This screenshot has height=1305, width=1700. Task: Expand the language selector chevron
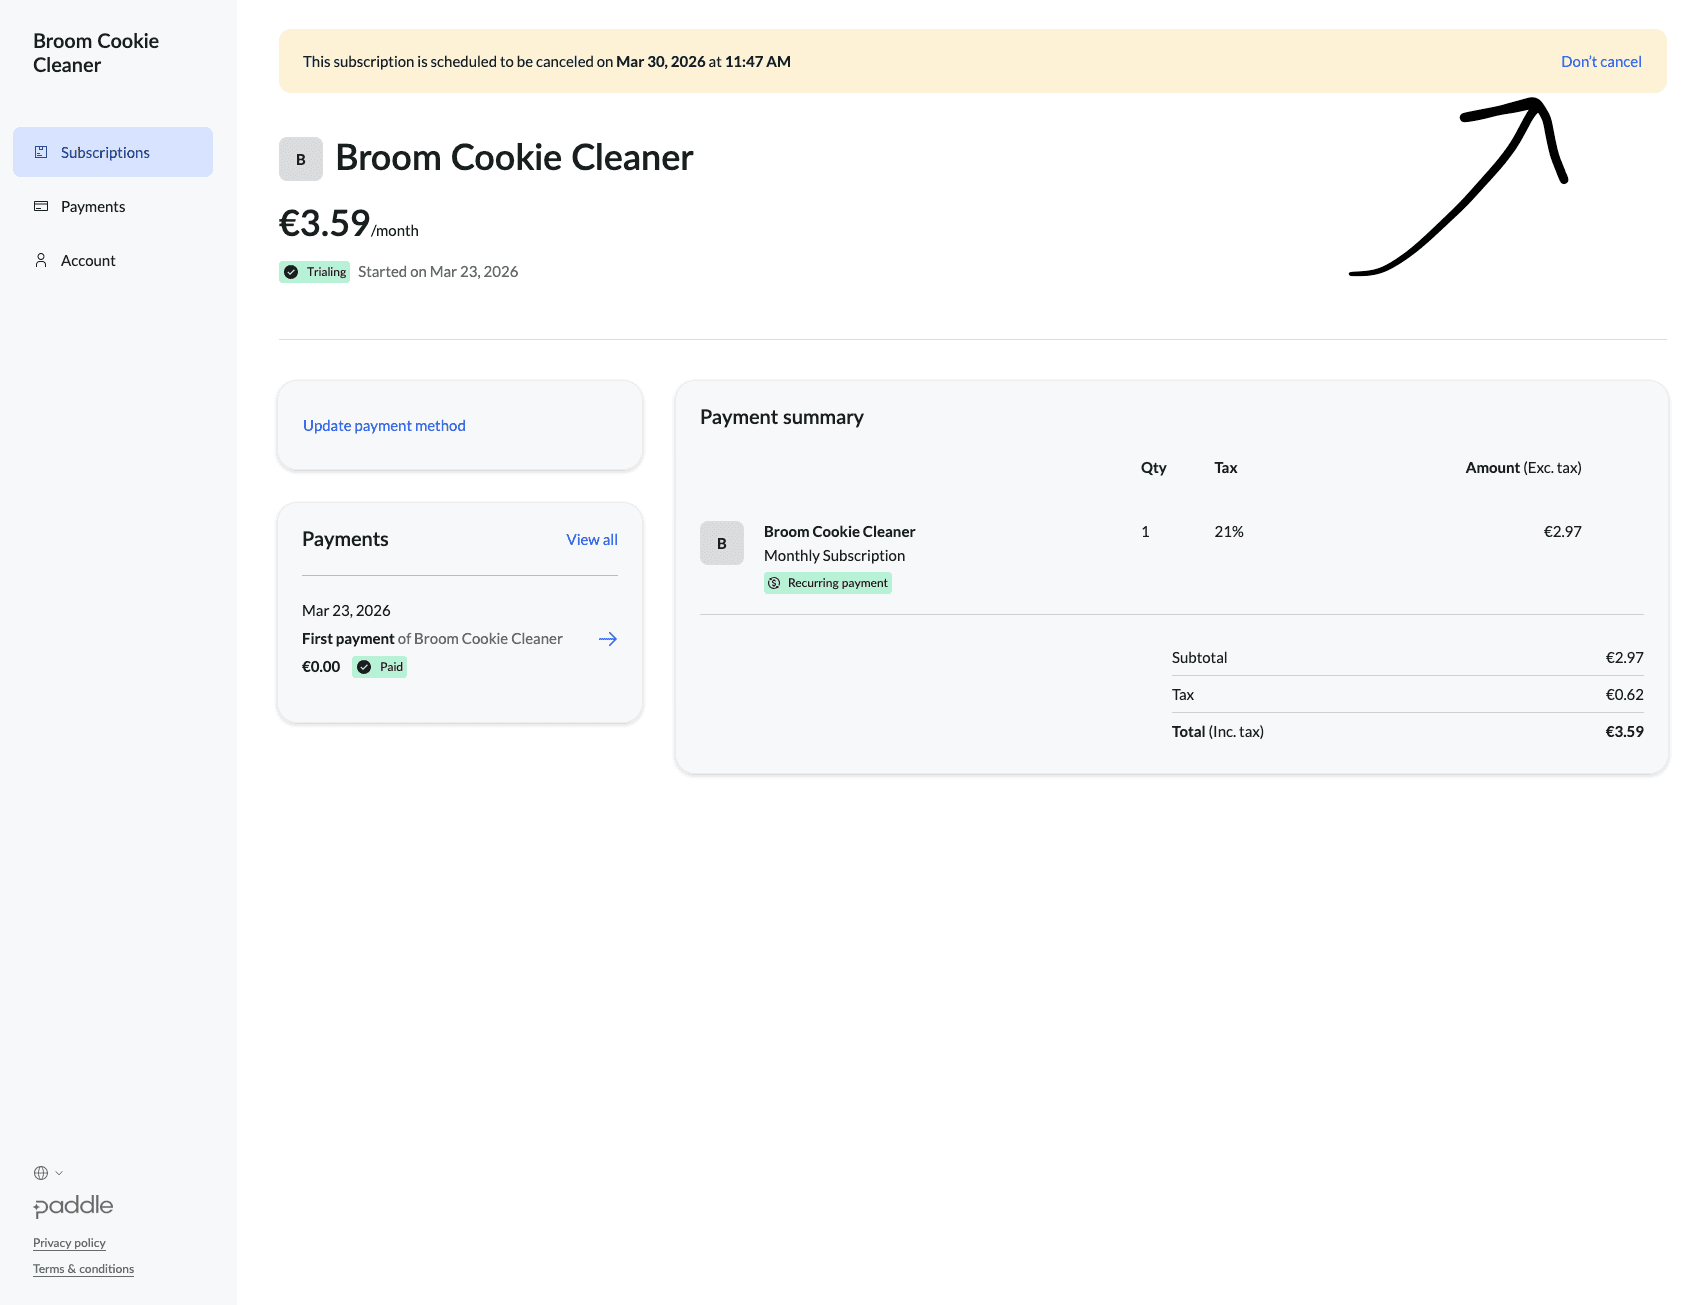pyautogui.click(x=59, y=1173)
